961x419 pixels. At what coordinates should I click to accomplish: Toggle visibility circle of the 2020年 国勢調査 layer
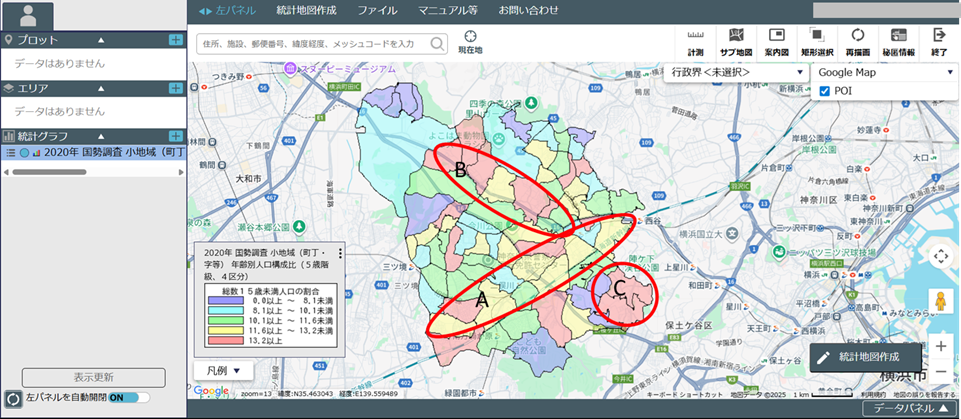(24, 153)
